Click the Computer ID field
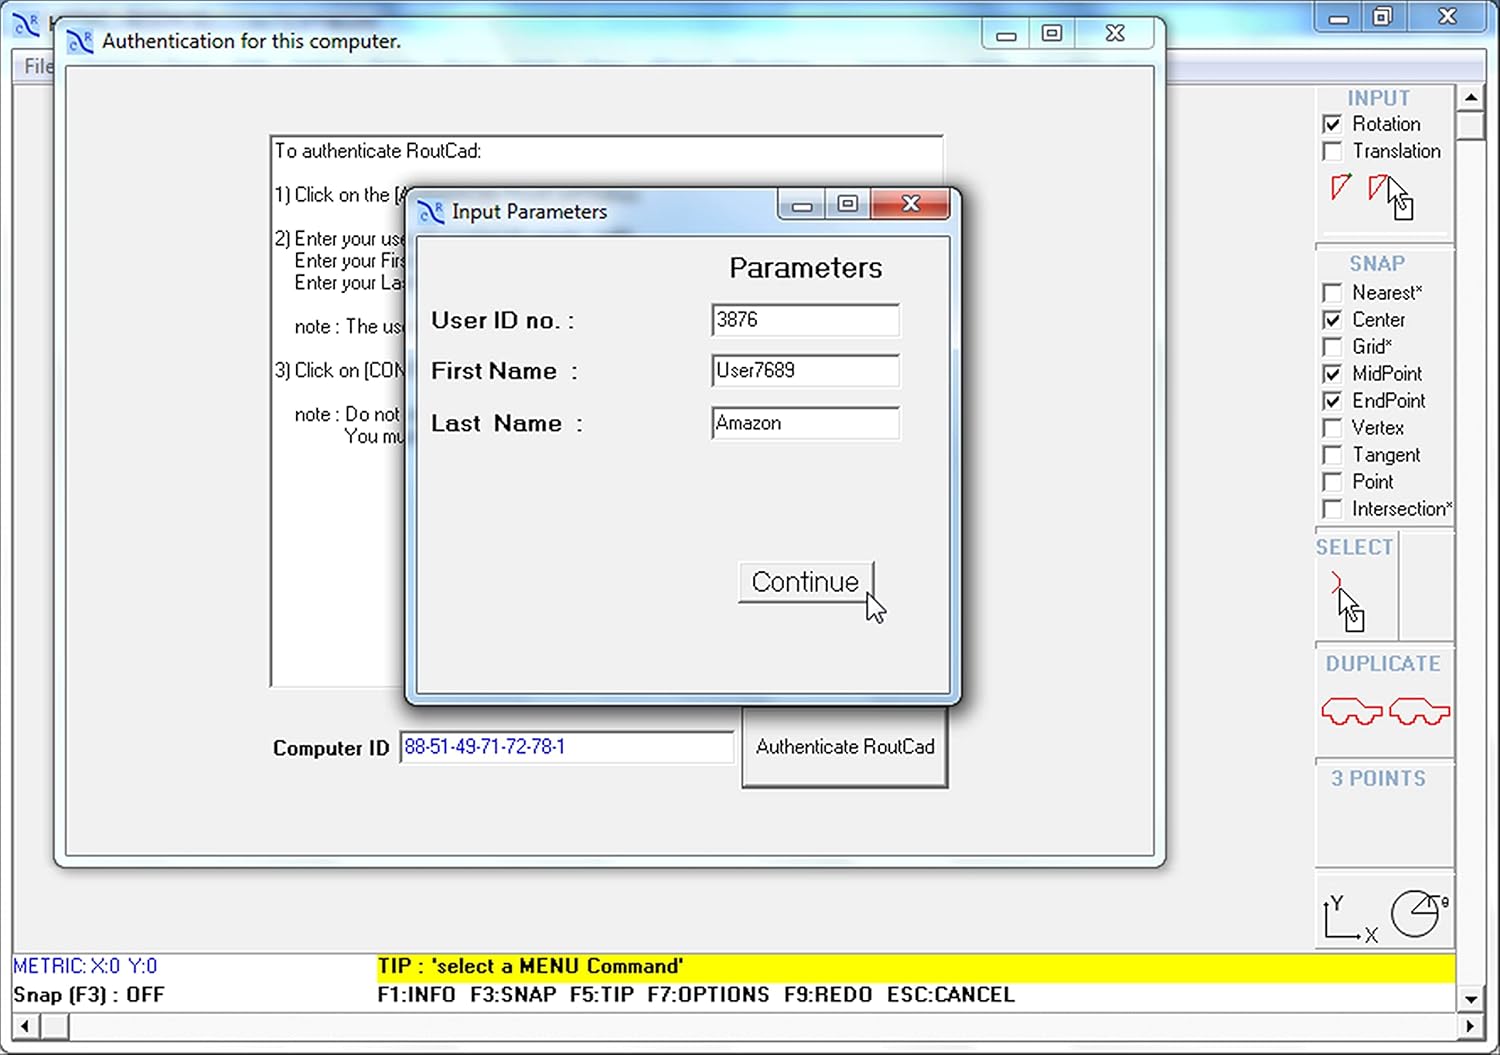 (x=567, y=747)
